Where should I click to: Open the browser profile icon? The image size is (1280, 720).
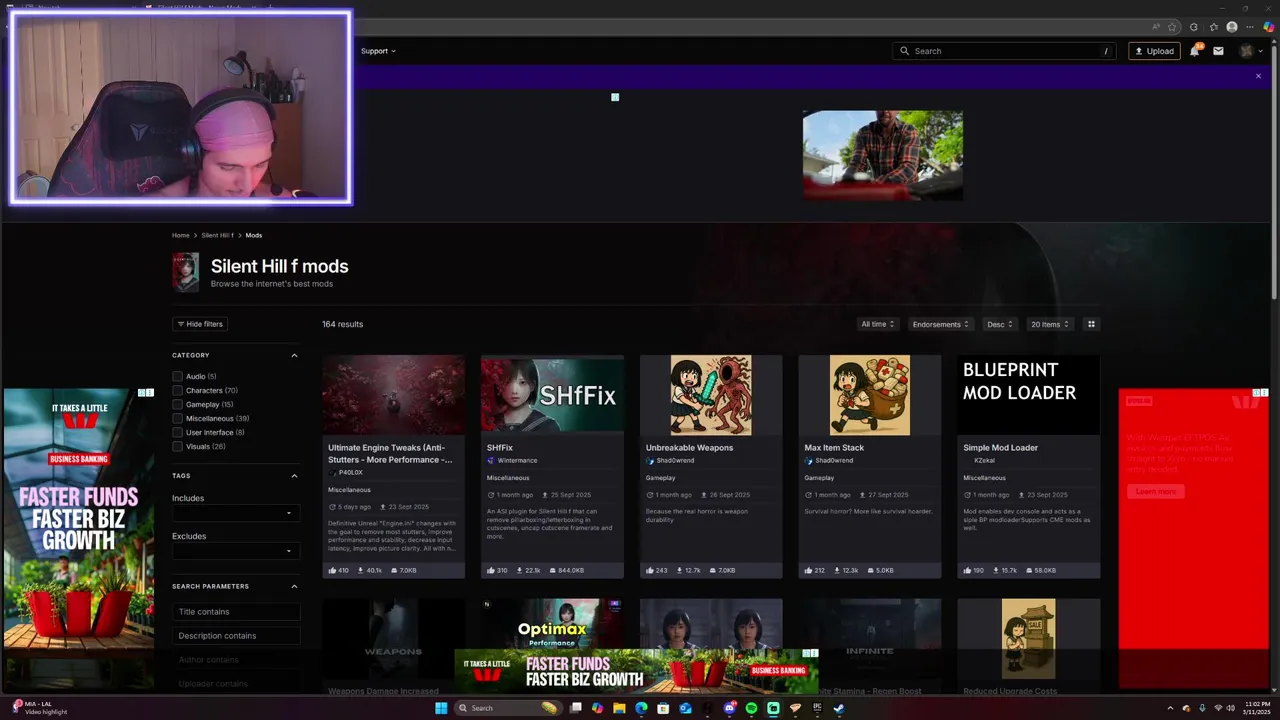(x=1232, y=27)
